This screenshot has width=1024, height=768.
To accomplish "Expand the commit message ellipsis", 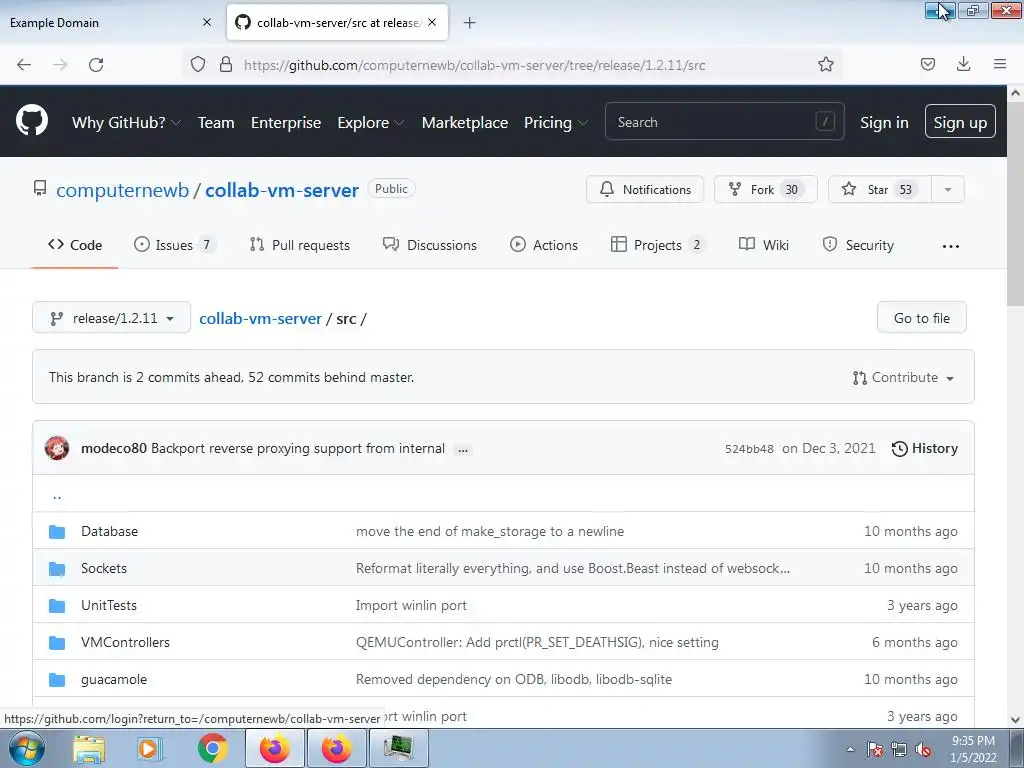I will 463,449.
